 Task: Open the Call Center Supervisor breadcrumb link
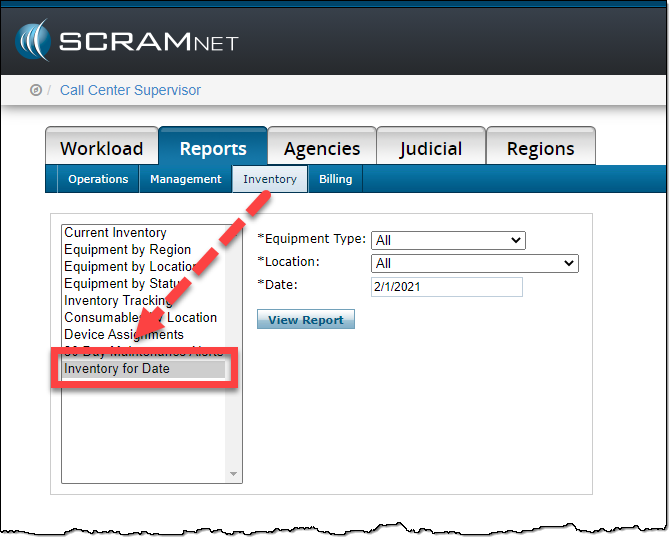click(130, 90)
